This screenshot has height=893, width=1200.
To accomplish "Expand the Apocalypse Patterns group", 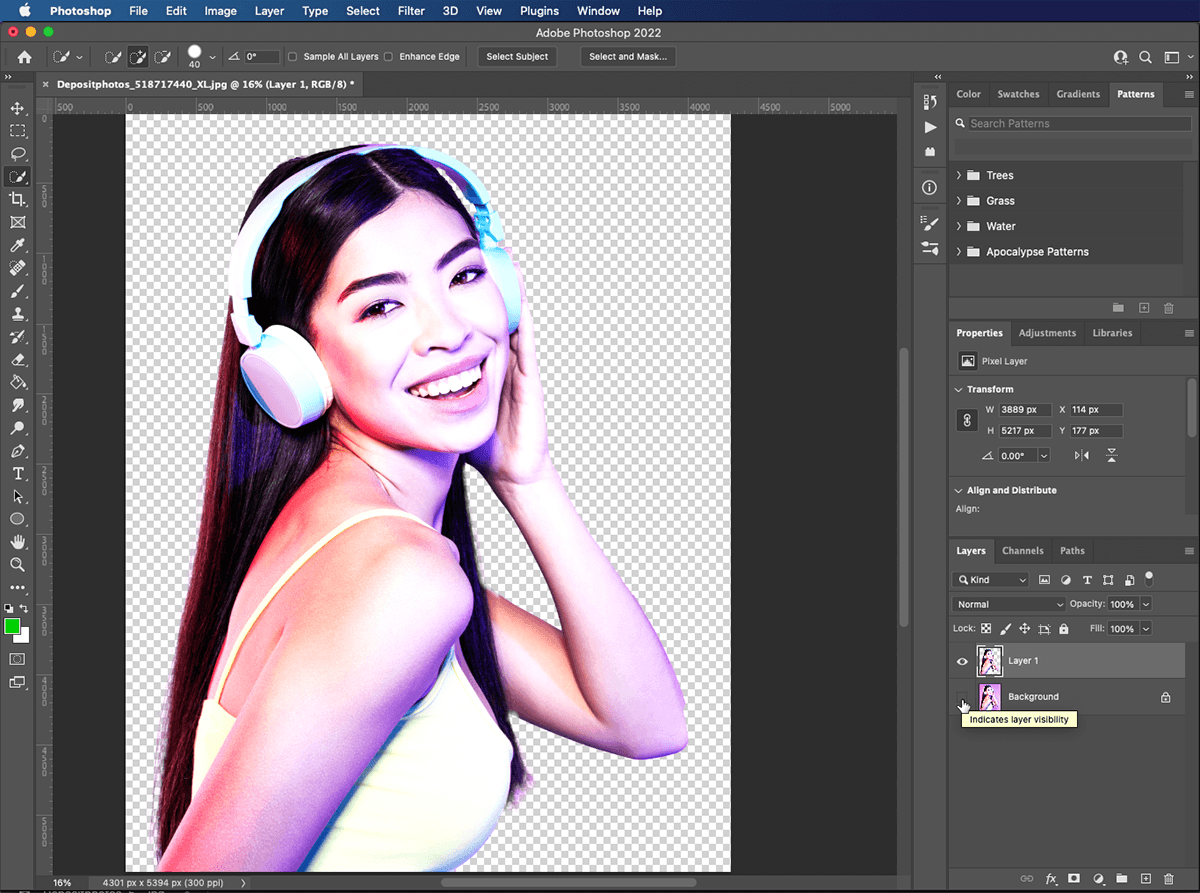I will pyautogui.click(x=957, y=251).
